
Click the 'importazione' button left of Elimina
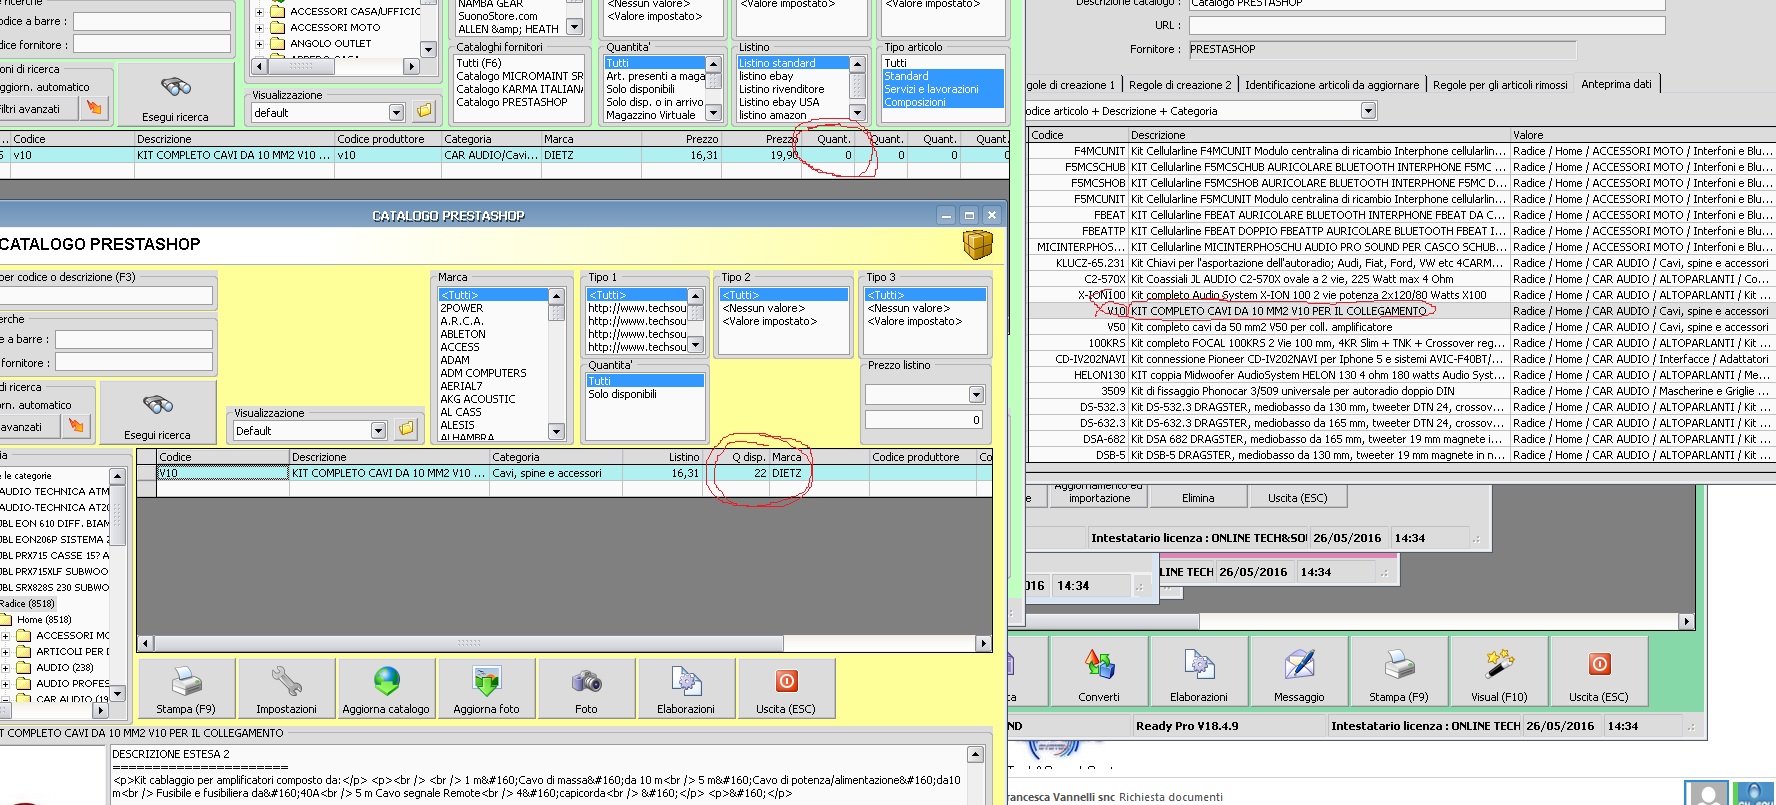pyautogui.click(x=1099, y=495)
